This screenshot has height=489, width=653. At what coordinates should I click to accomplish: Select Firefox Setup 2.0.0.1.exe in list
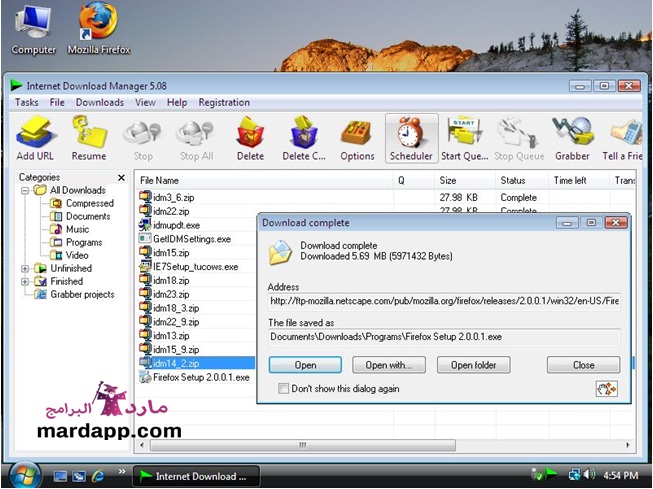click(x=195, y=377)
